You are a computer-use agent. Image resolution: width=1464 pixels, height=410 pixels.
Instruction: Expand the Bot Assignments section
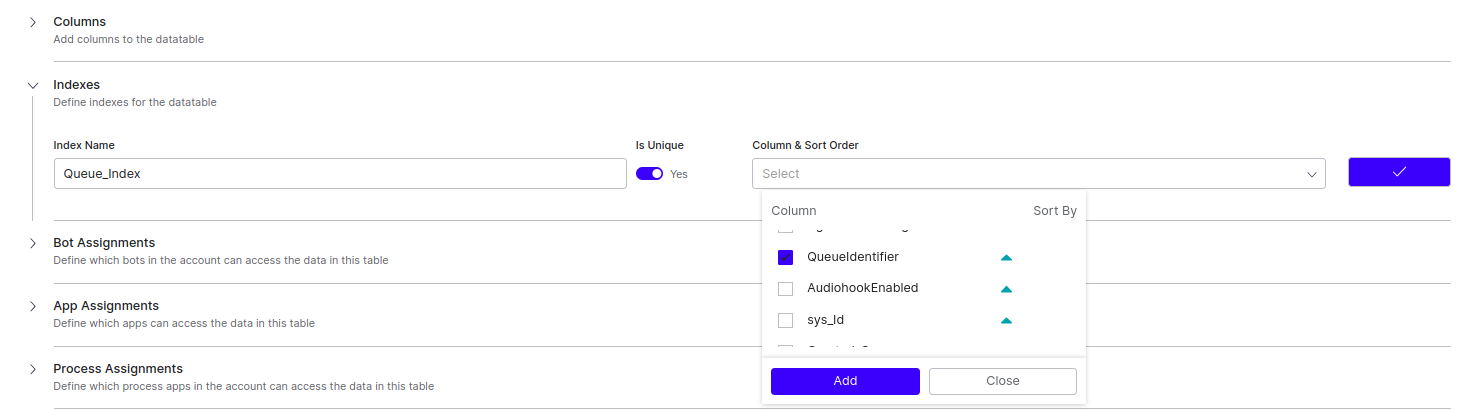[32, 243]
